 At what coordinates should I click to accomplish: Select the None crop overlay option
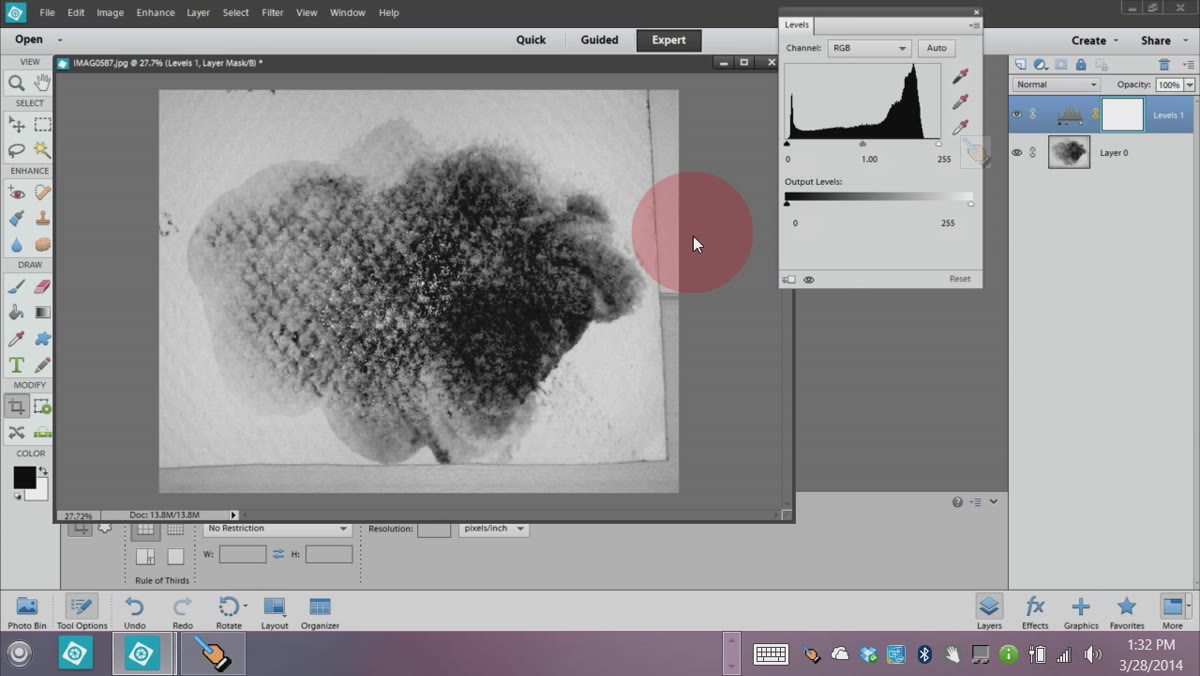click(175, 556)
